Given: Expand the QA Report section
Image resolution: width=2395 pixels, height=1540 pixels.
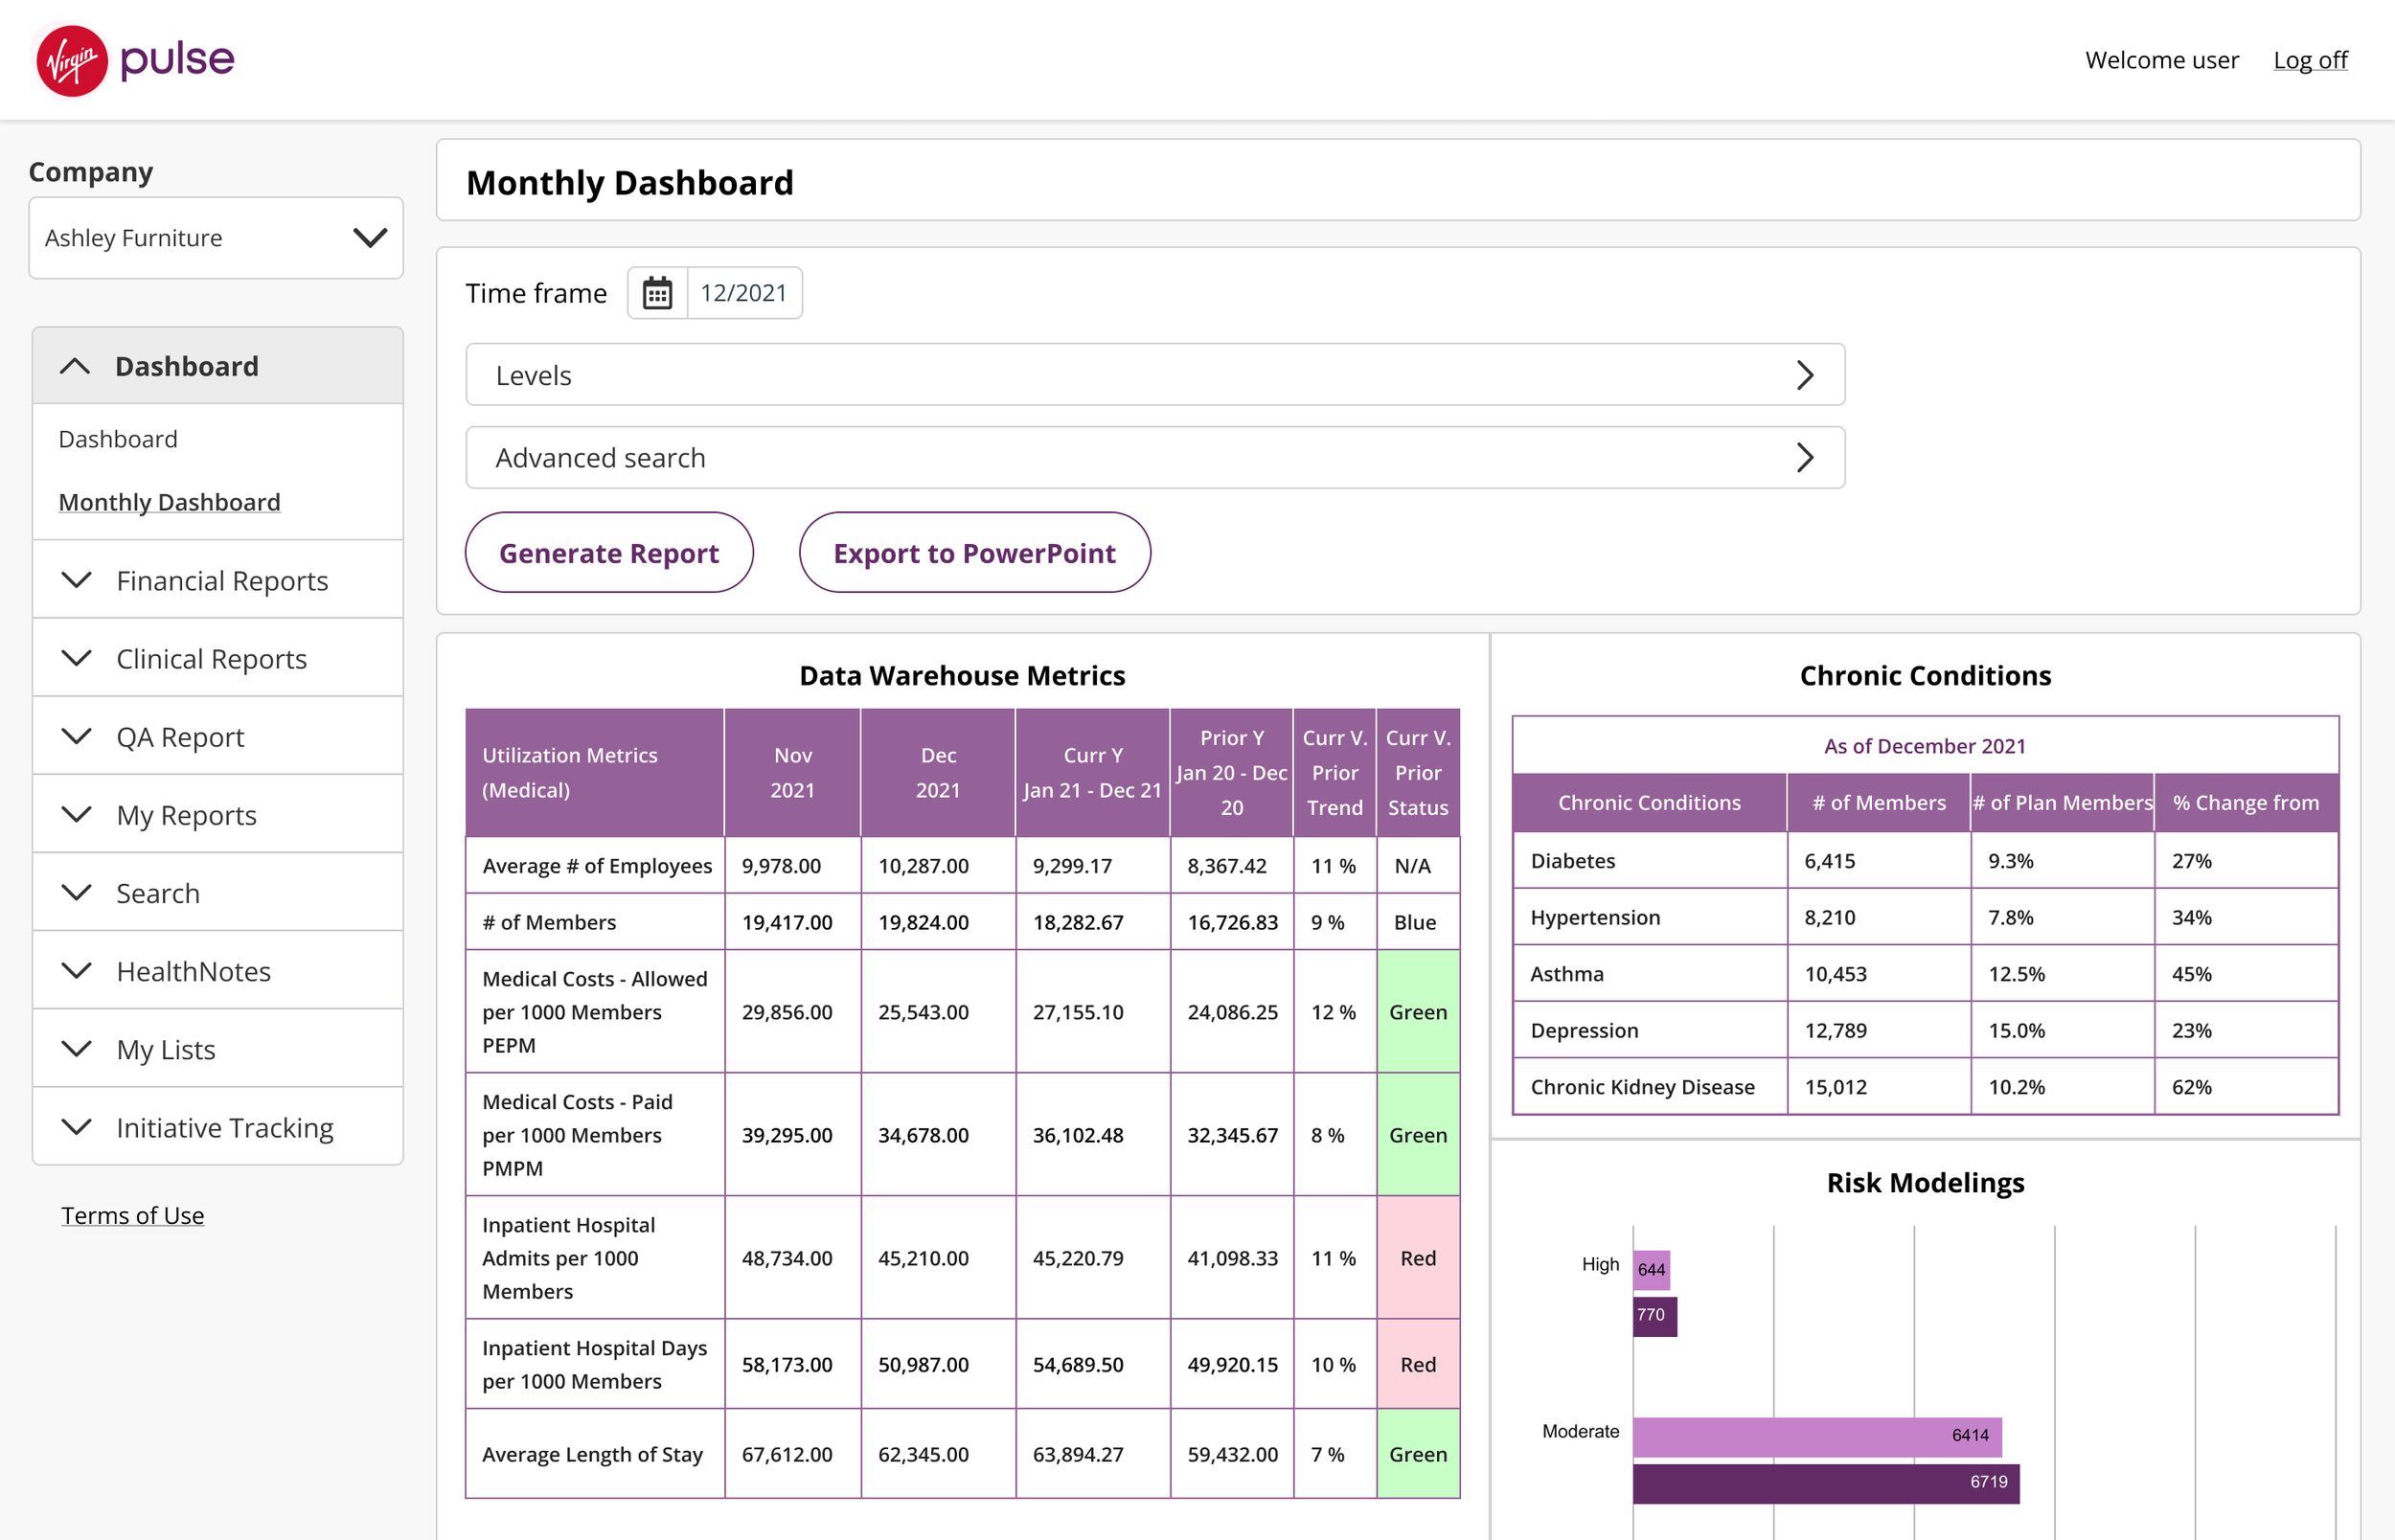Looking at the screenshot, I should (218, 736).
